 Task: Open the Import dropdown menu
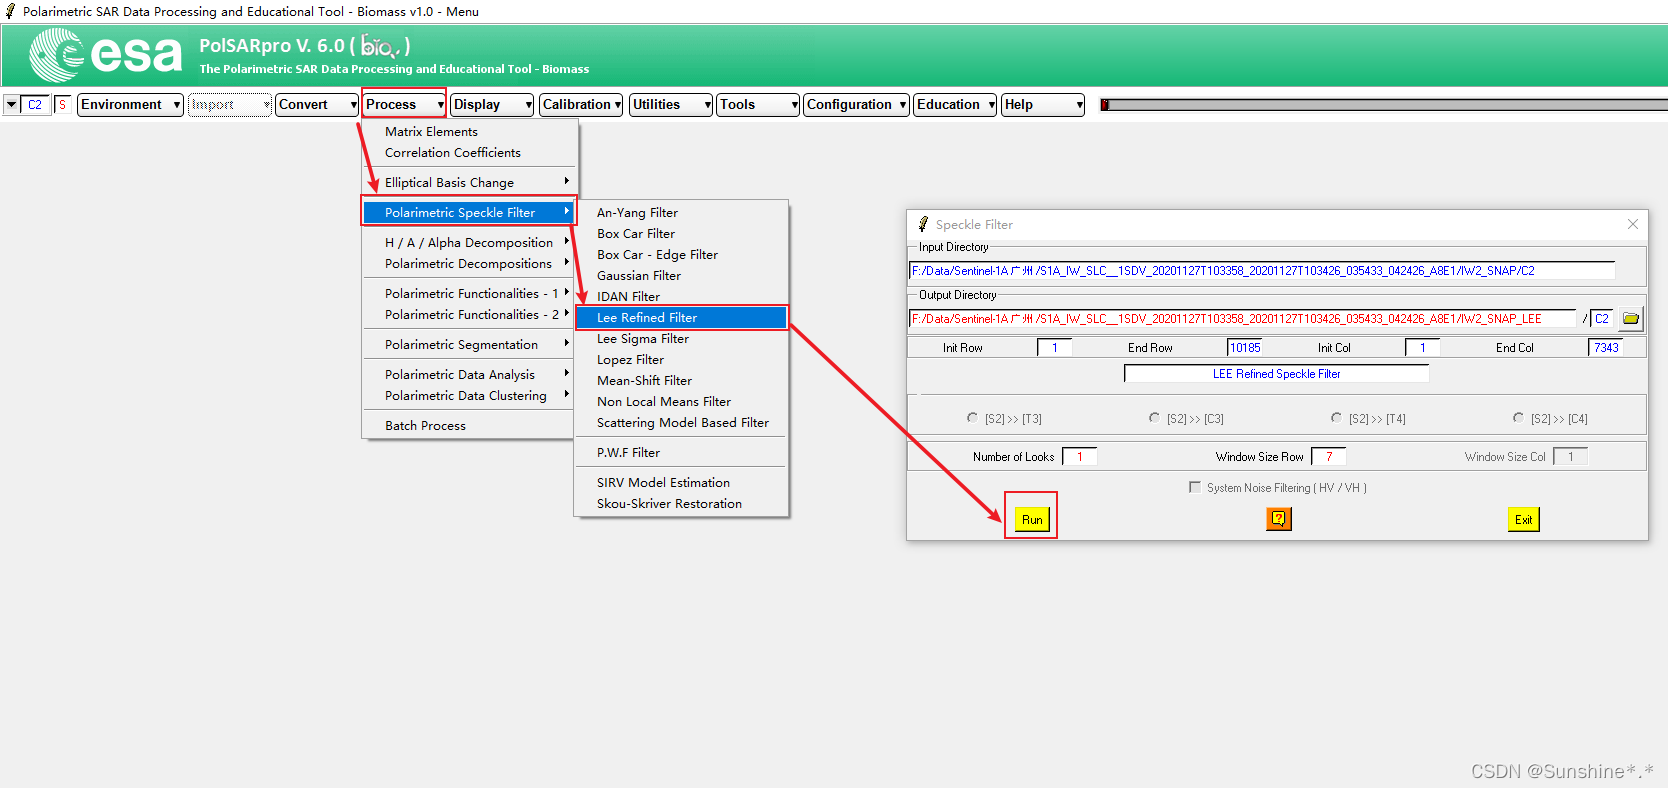click(x=230, y=104)
